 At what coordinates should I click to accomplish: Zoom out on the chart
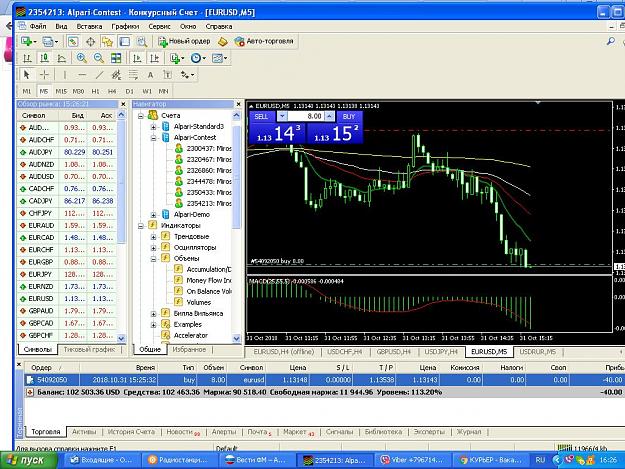pyautogui.click(x=99, y=58)
